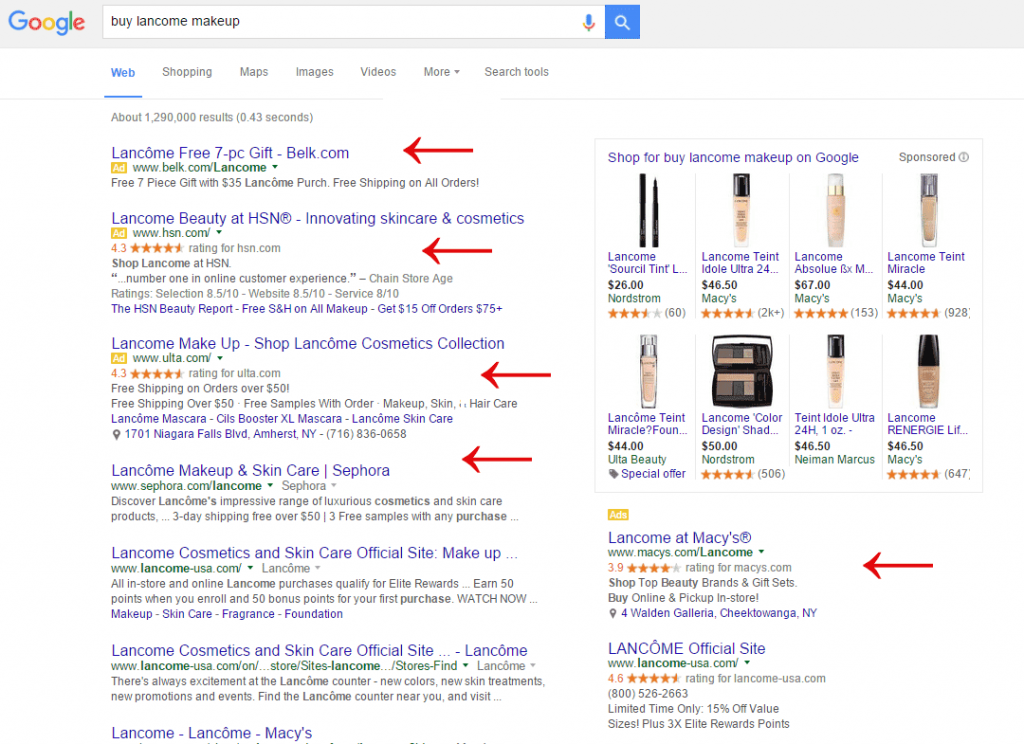
Task: Click the Special offer tag icon
Action: (x=613, y=474)
